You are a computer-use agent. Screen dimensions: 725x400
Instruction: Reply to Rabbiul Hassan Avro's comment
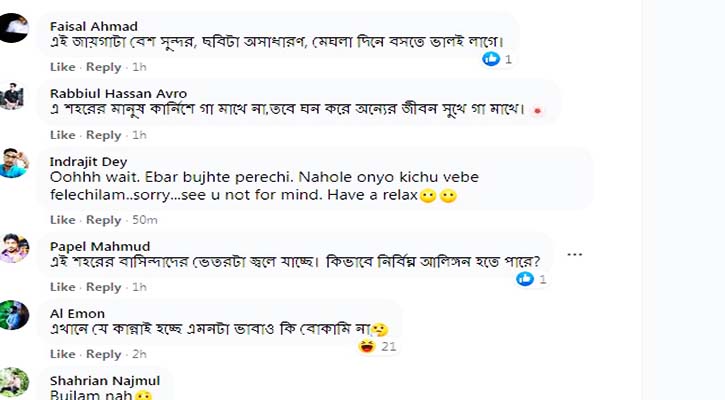pyautogui.click(x=103, y=135)
